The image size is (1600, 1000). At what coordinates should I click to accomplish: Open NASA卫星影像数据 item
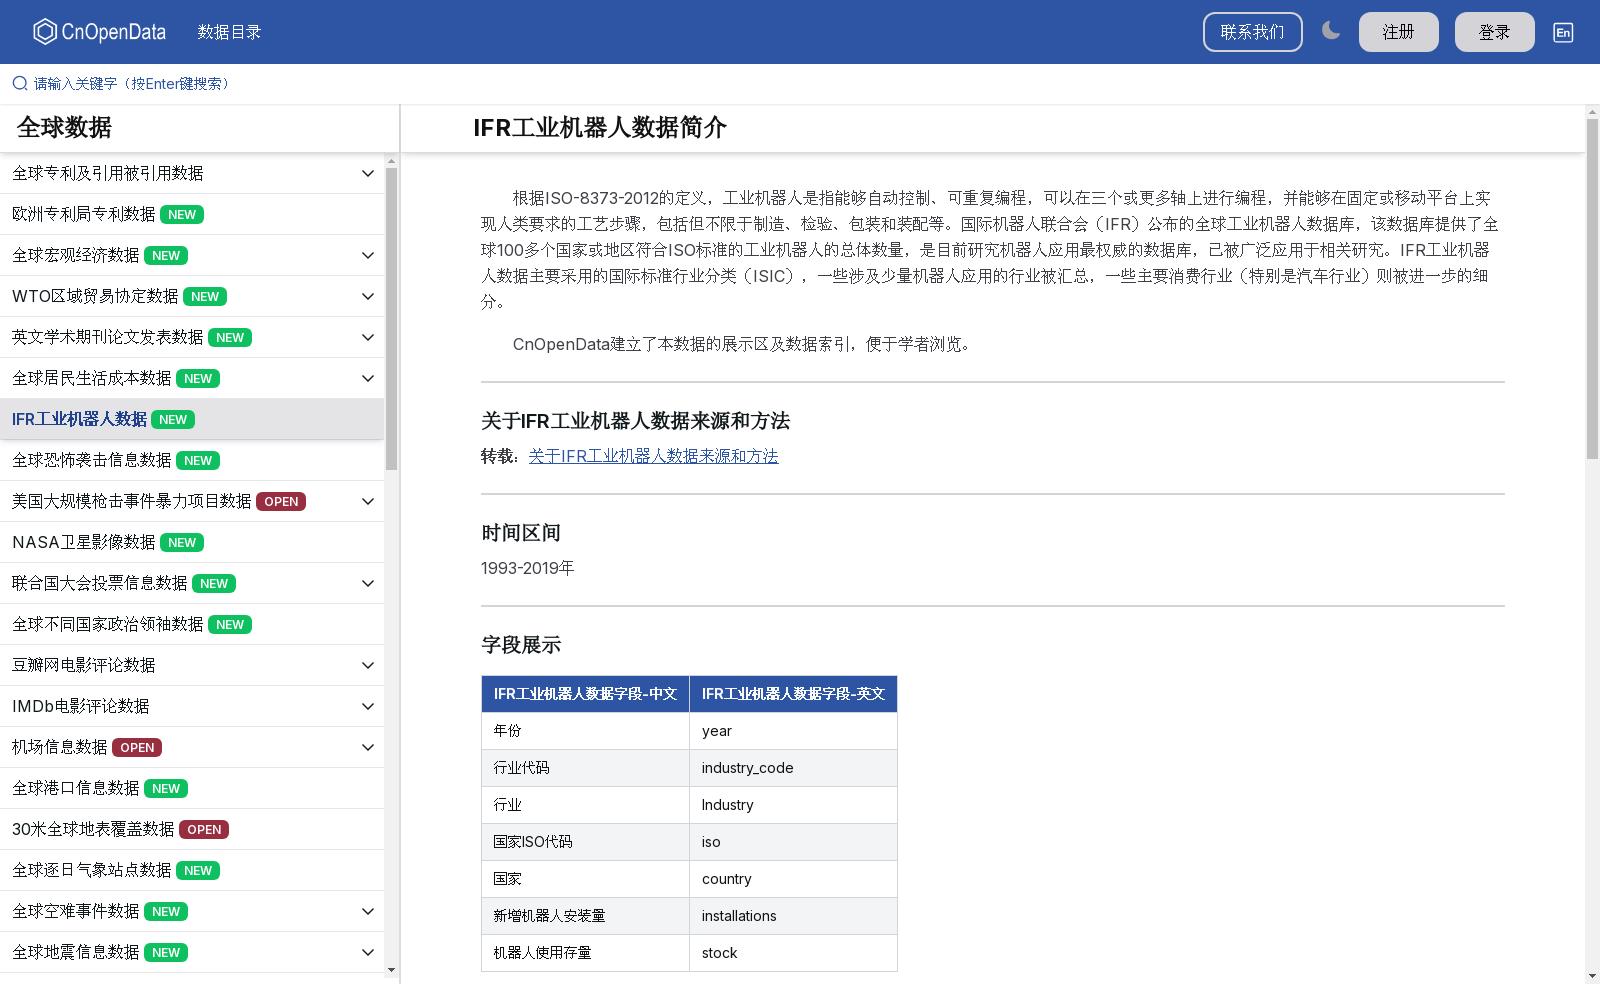[x=192, y=542]
